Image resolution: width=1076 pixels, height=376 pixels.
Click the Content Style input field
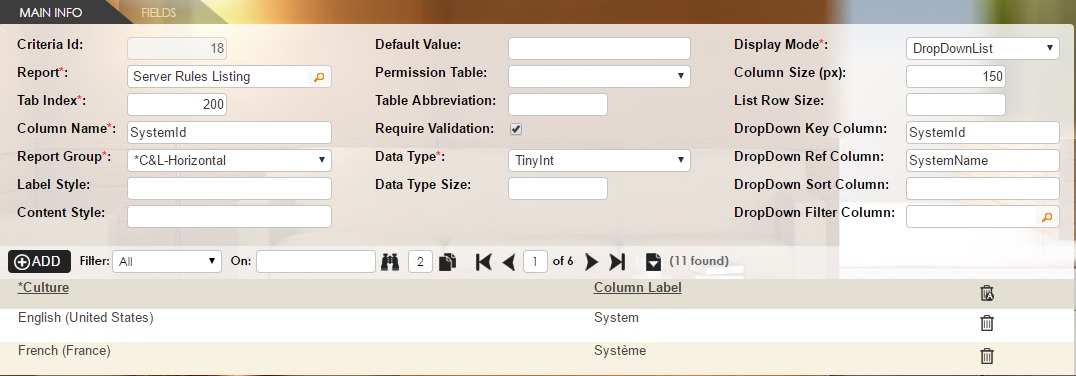pyautogui.click(x=229, y=217)
